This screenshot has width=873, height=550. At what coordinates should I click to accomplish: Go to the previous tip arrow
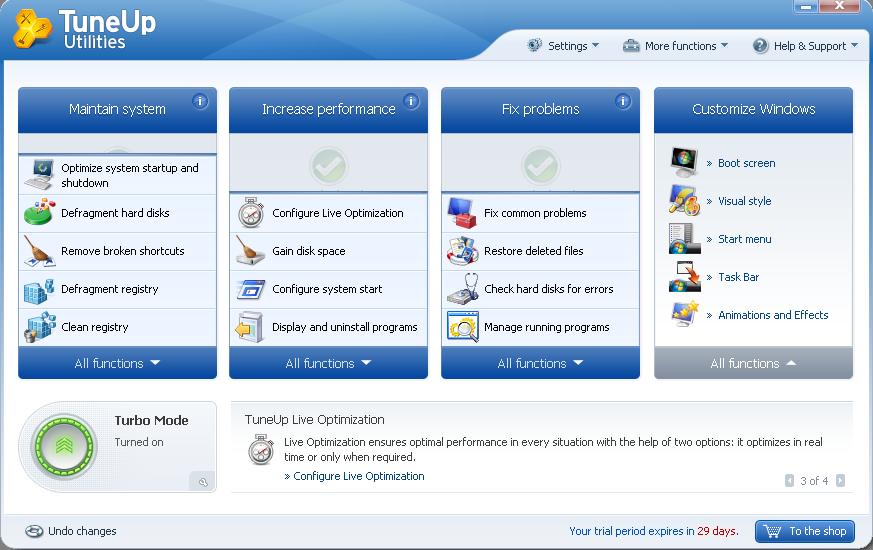click(789, 480)
